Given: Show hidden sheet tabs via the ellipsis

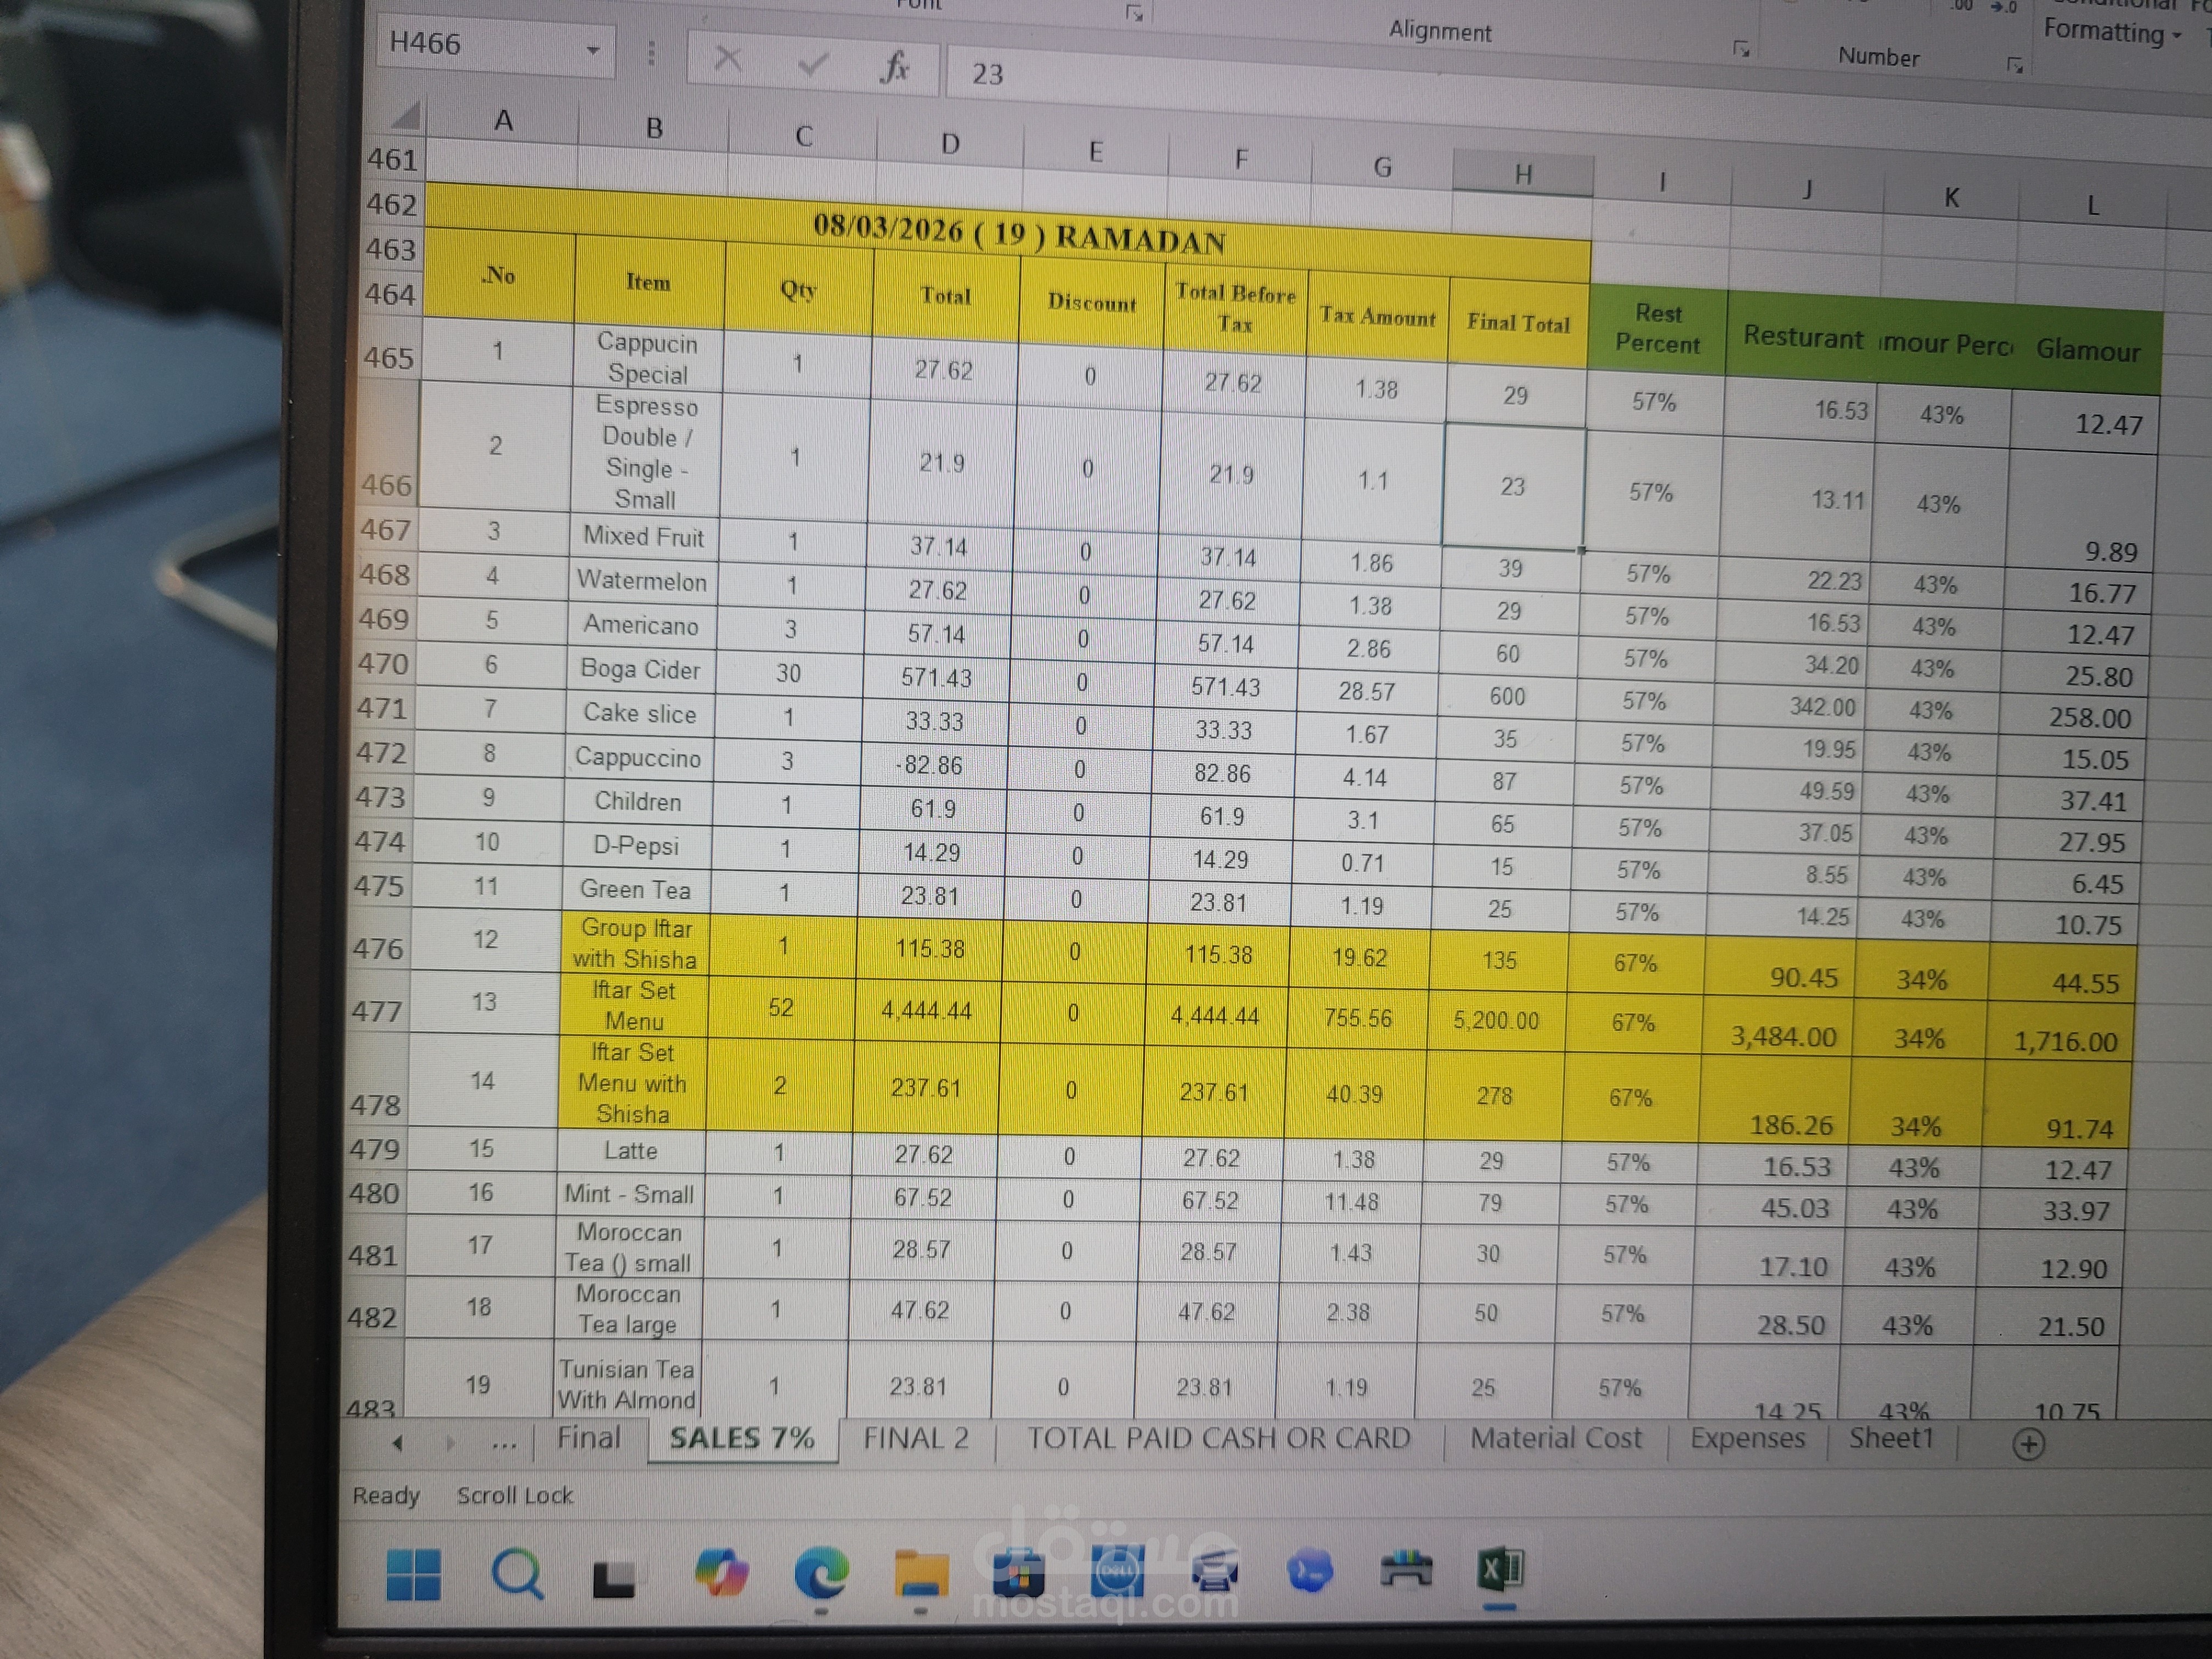Looking at the screenshot, I should tap(504, 1444).
